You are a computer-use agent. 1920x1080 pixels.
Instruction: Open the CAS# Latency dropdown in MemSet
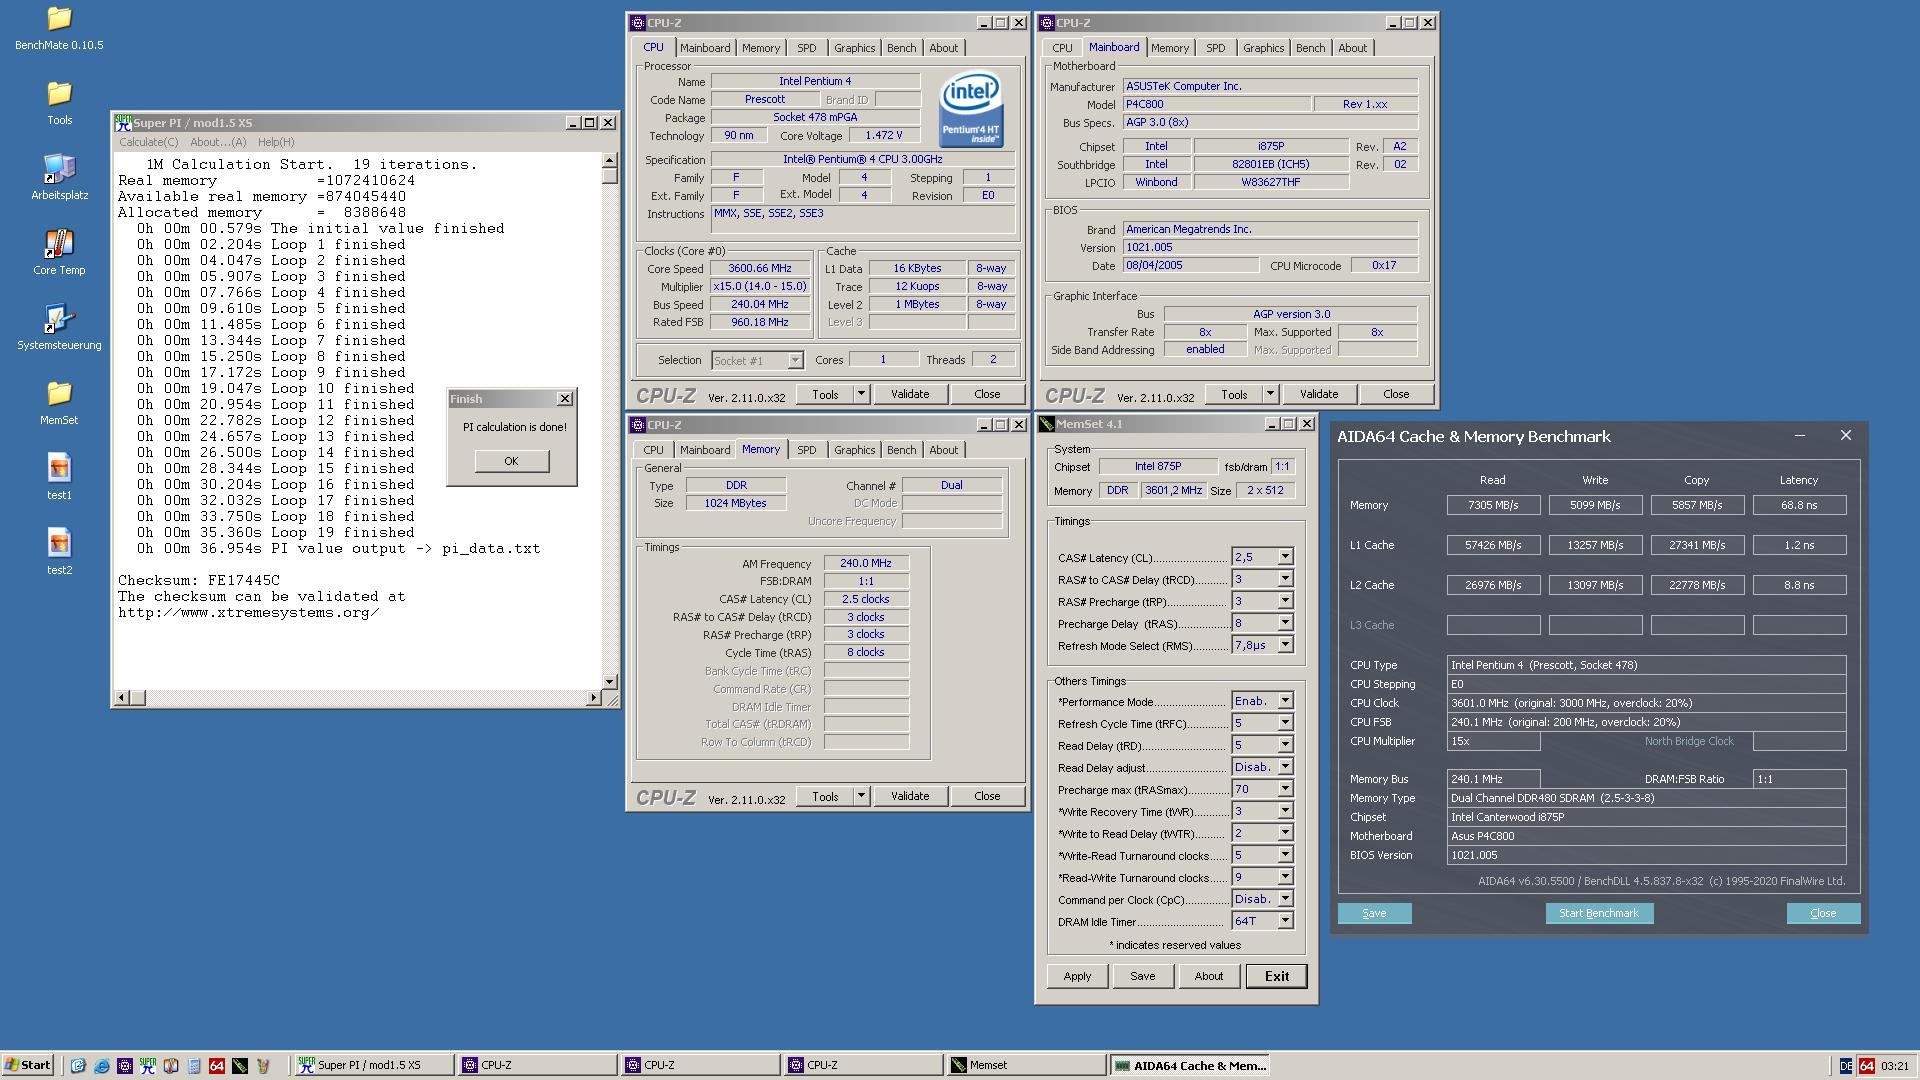click(x=1285, y=557)
